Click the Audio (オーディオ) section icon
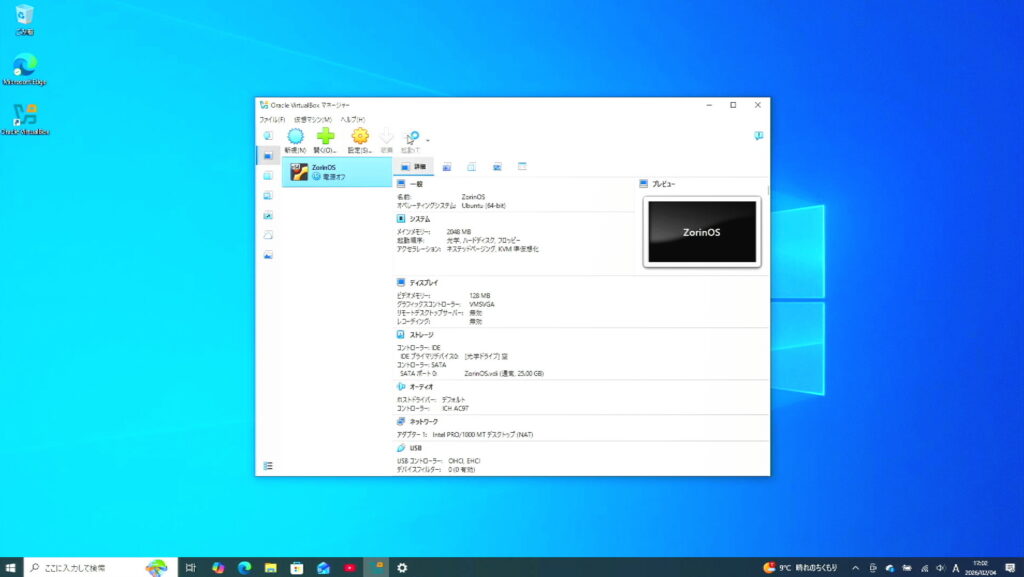The image size is (1024, 577). click(401, 386)
